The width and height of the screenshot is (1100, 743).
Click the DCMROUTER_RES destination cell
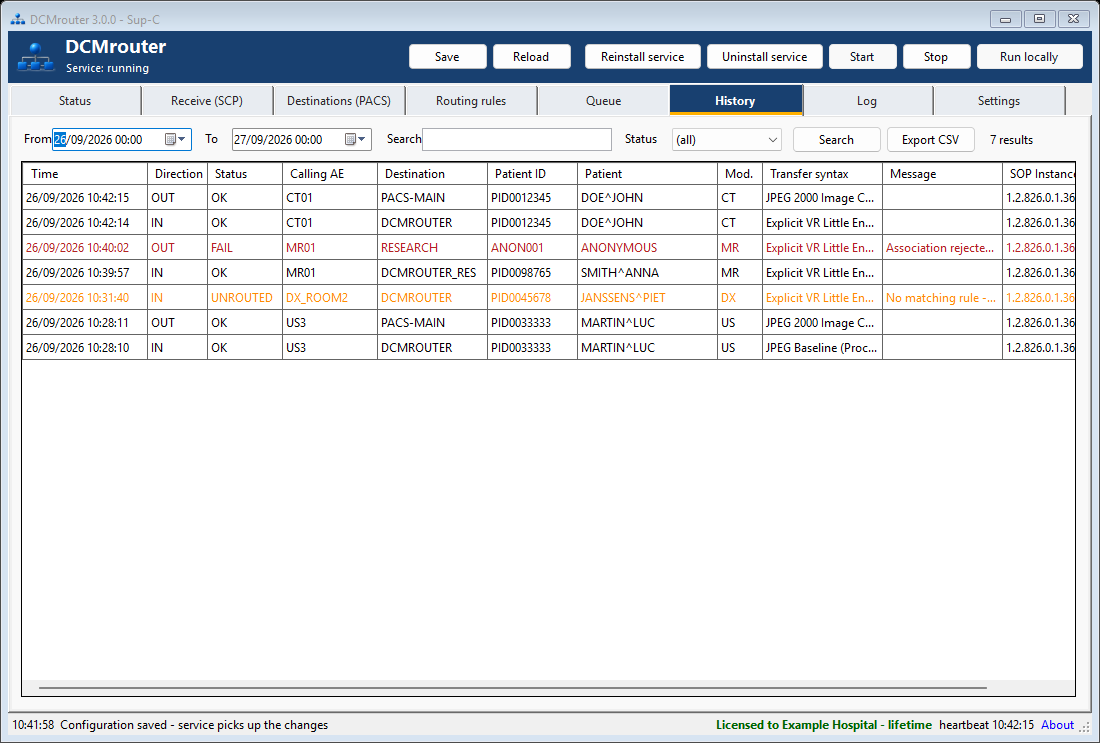point(432,273)
